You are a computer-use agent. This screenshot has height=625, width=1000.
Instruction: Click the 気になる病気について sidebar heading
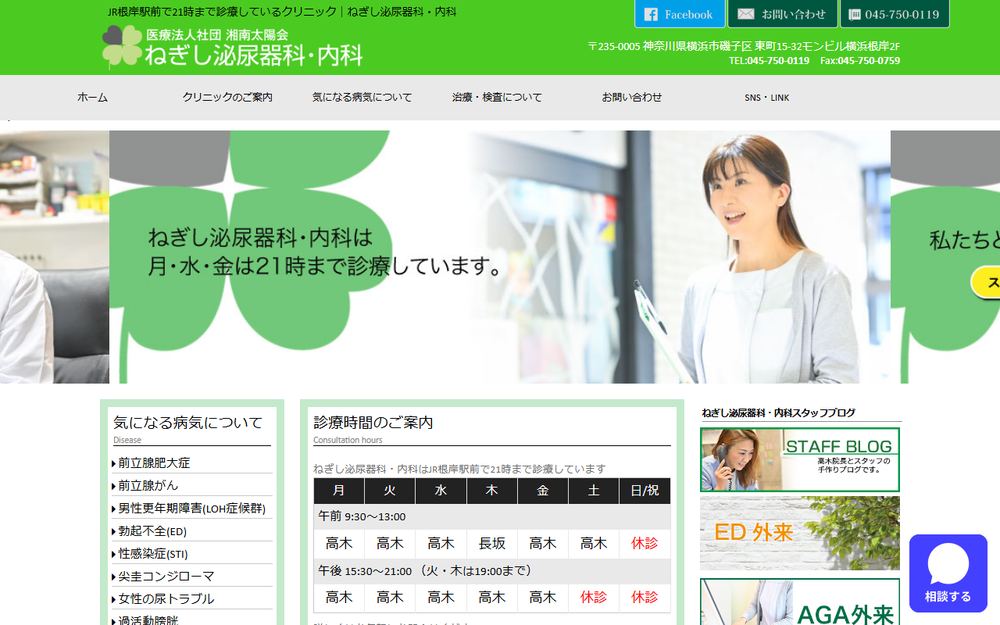tap(188, 422)
